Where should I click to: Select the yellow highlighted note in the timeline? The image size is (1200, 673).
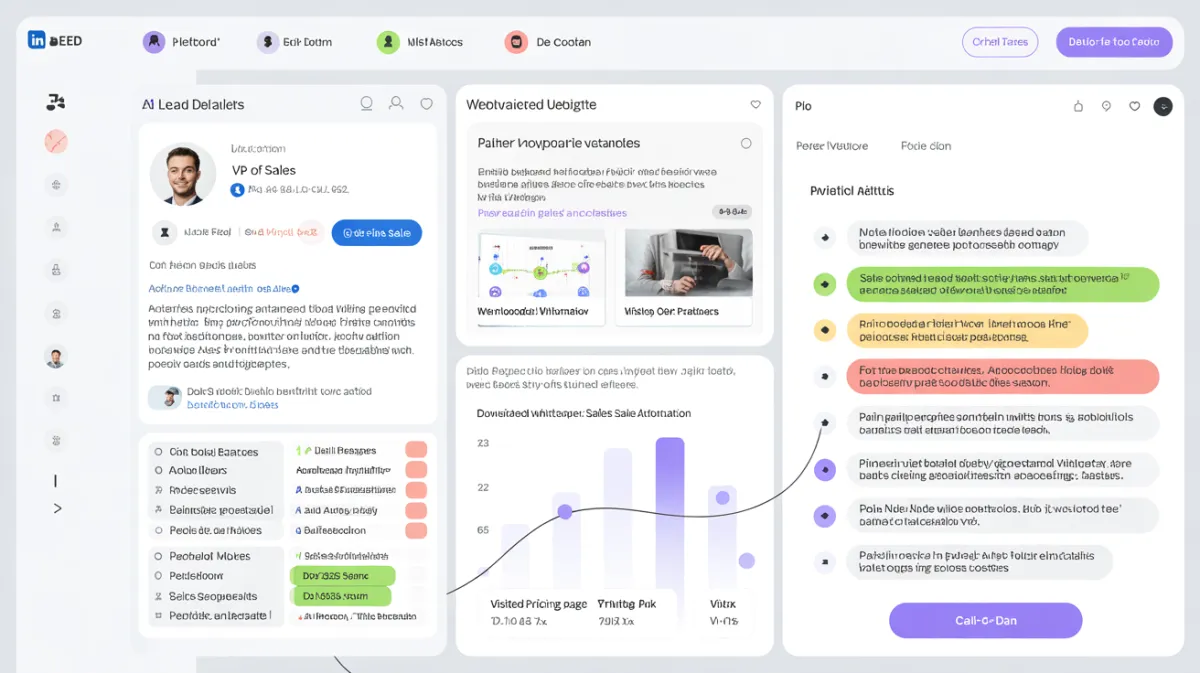point(967,330)
